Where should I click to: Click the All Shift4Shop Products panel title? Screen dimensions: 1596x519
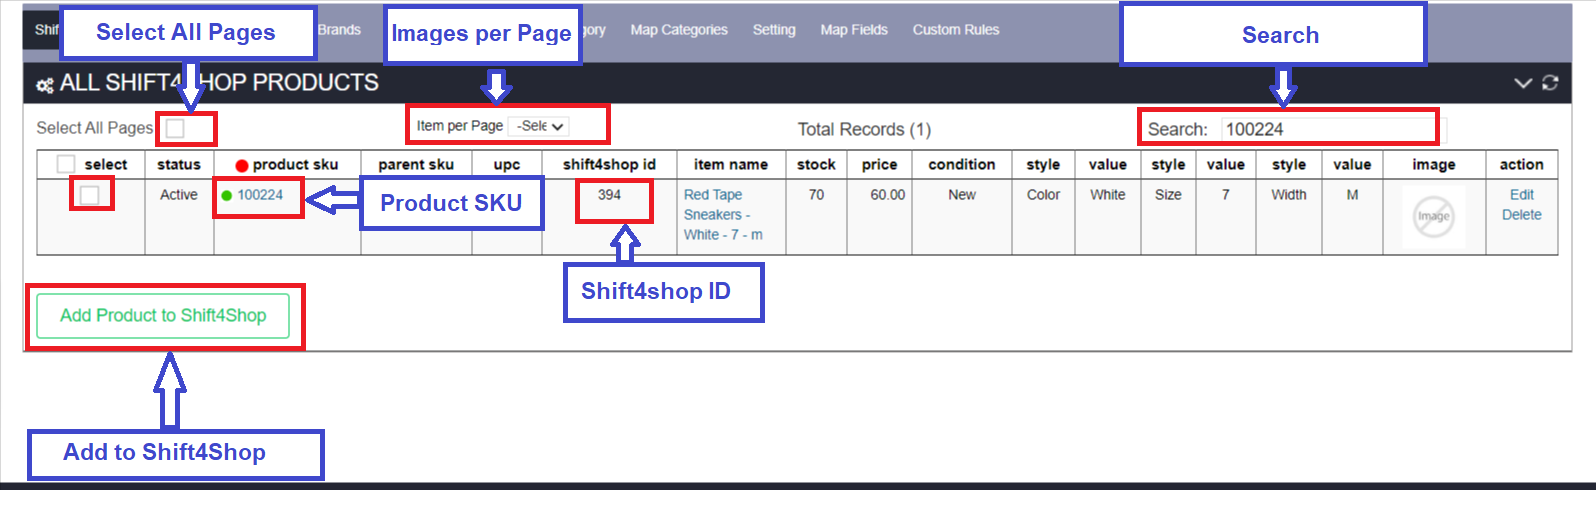point(219,83)
